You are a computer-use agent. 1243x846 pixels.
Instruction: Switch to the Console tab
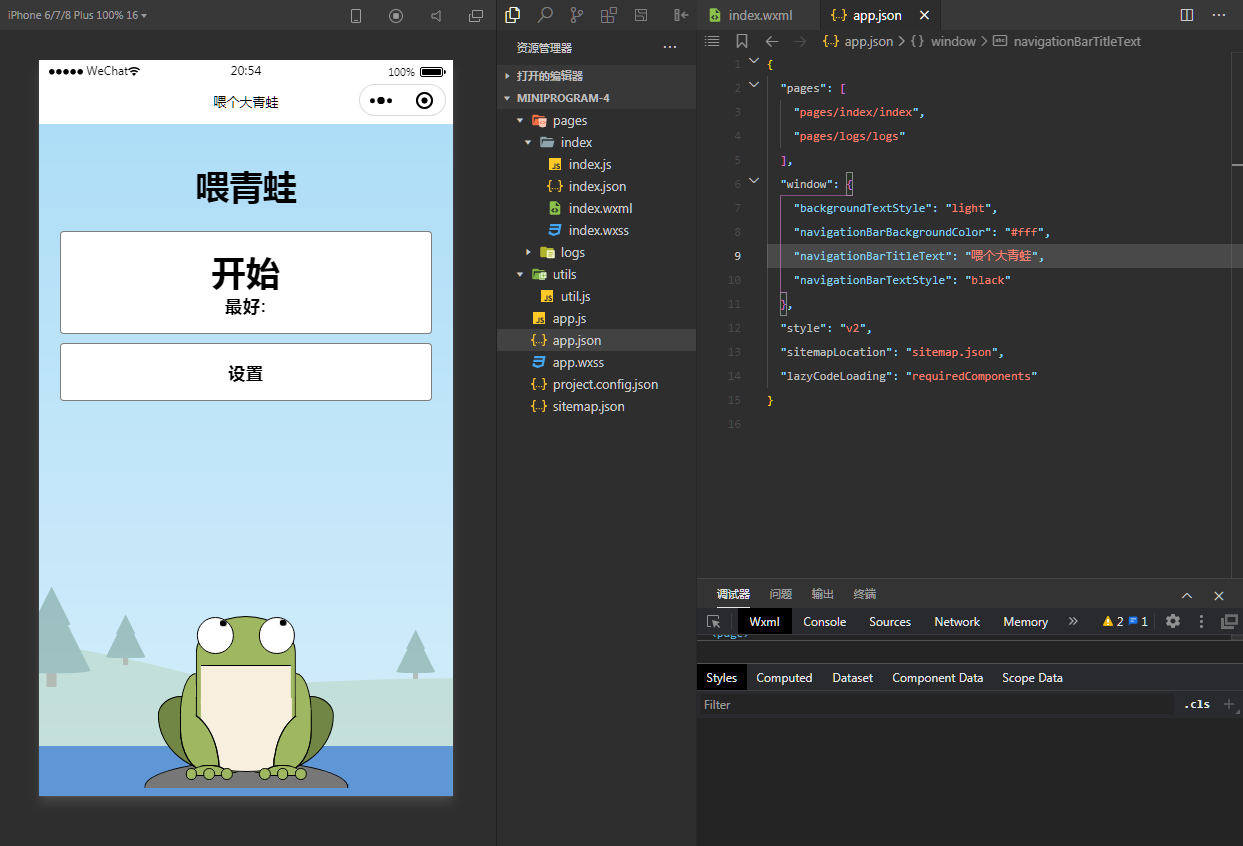[824, 621]
